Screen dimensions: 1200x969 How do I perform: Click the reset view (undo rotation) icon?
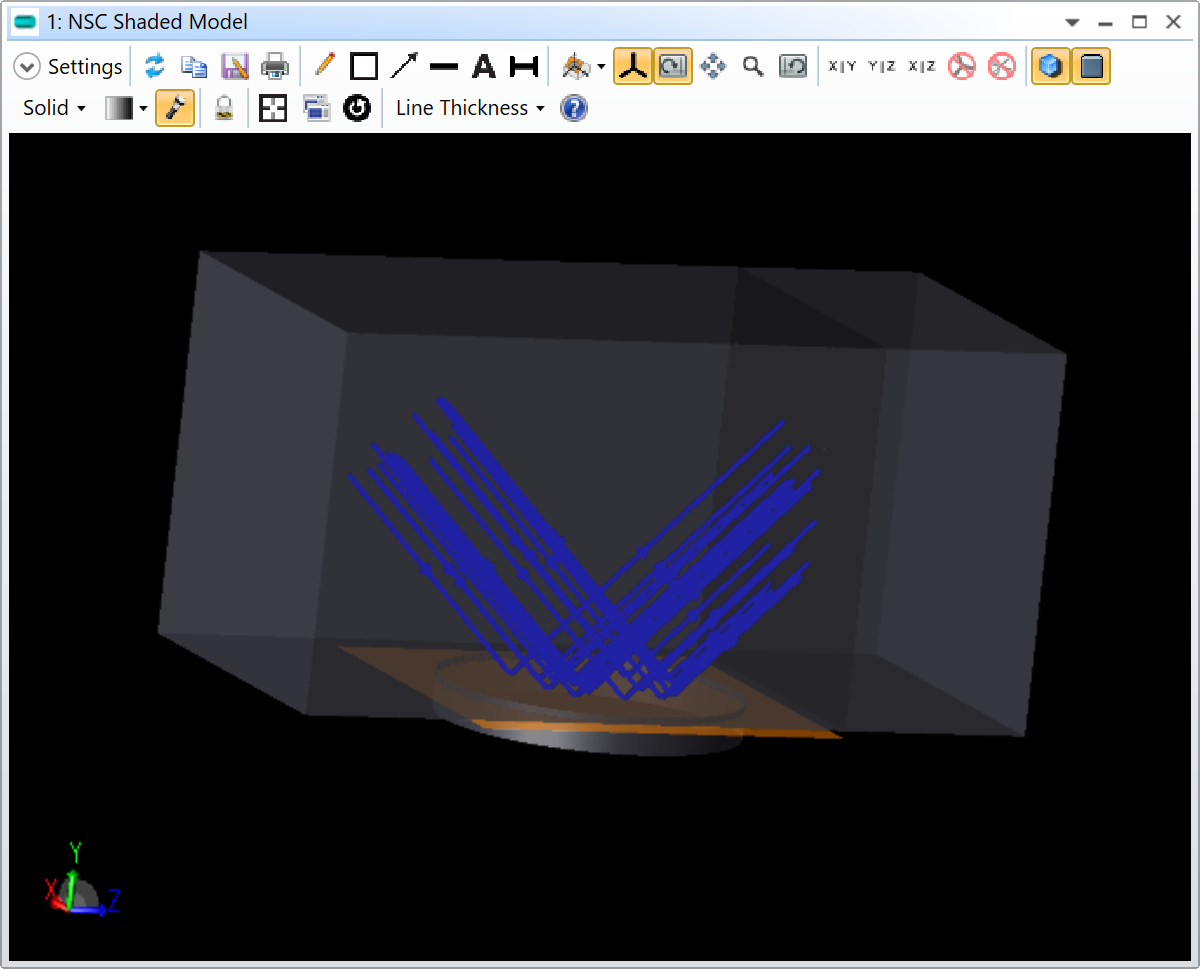pyautogui.click(x=793, y=67)
